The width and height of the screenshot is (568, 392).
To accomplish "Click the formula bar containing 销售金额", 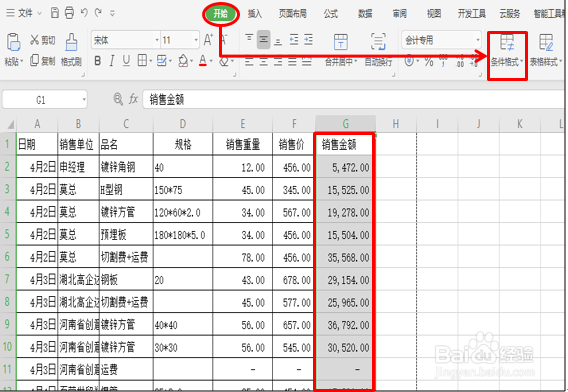I will tap(353, 100).
